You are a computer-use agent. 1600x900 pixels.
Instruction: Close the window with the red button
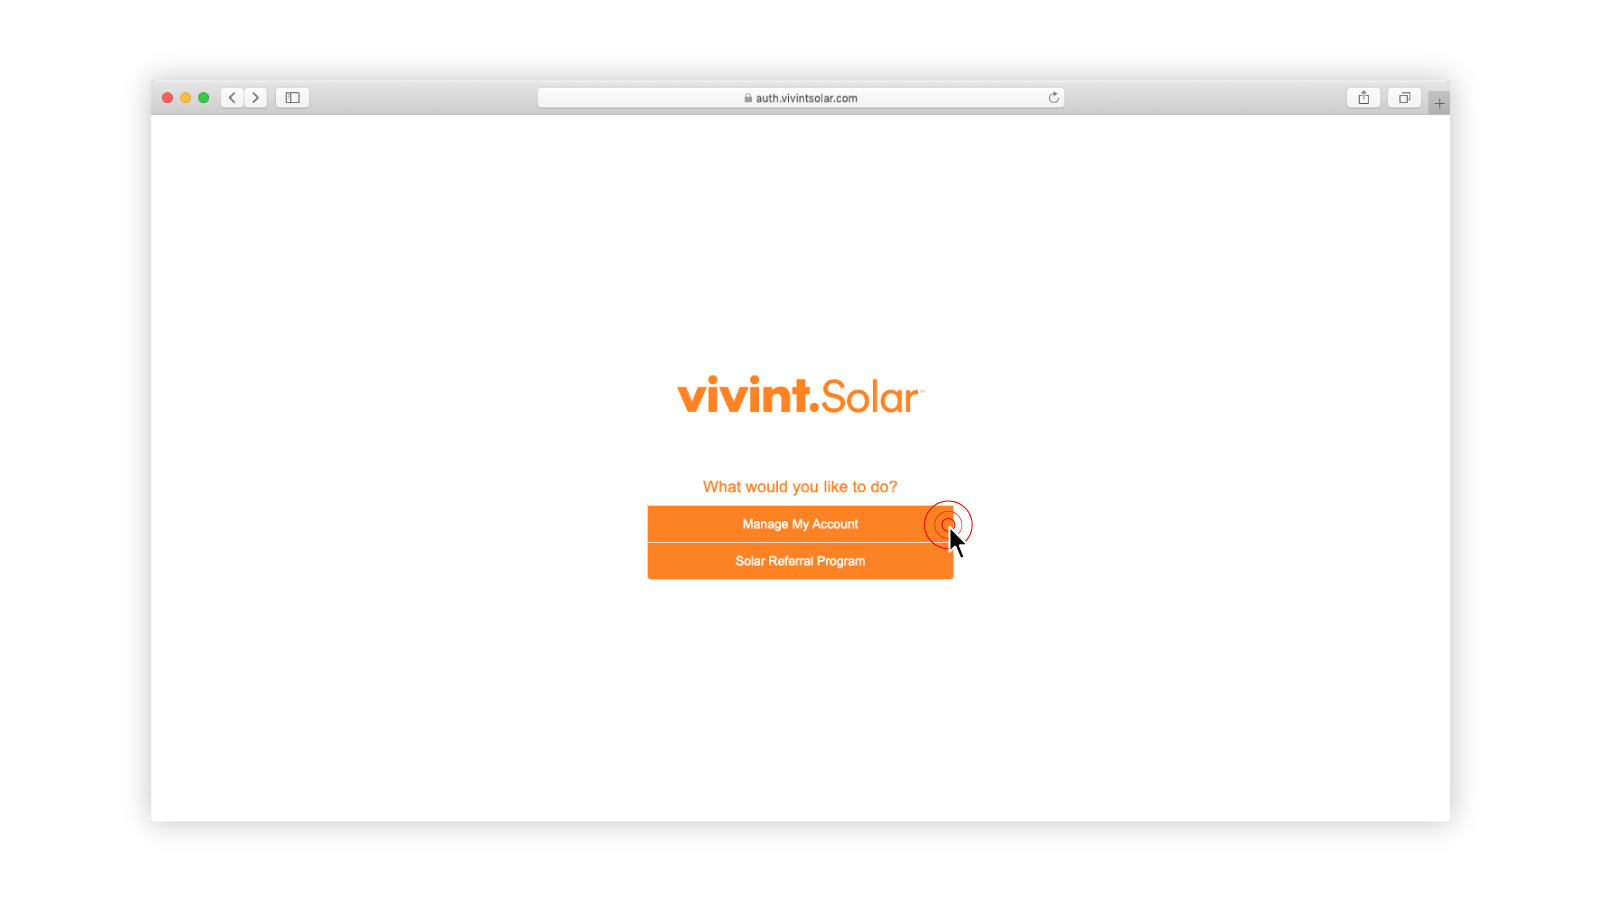(x=168, y=98)
